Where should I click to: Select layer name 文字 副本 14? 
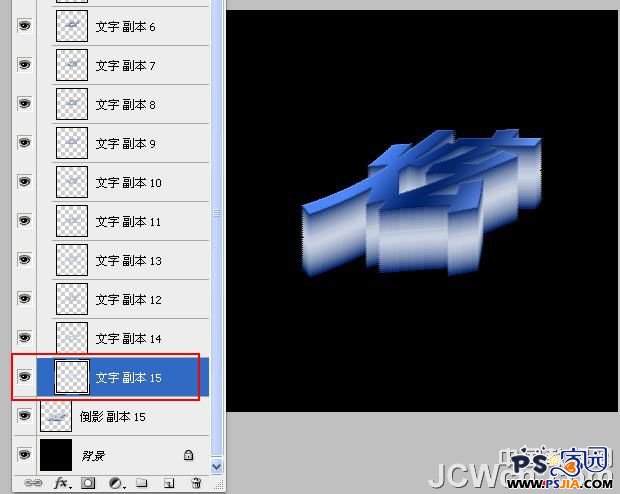[129, 338]
